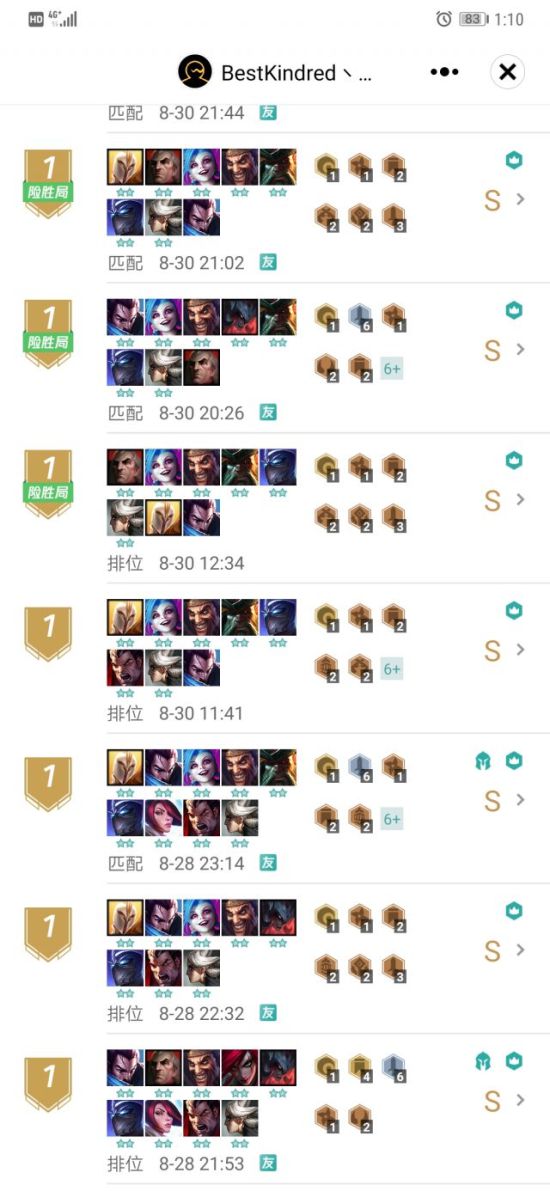This screenshot has height=1191, width=550.
Task: Expand the 8-30 20:26 match details chevron
Action: [x=520, y=349]
